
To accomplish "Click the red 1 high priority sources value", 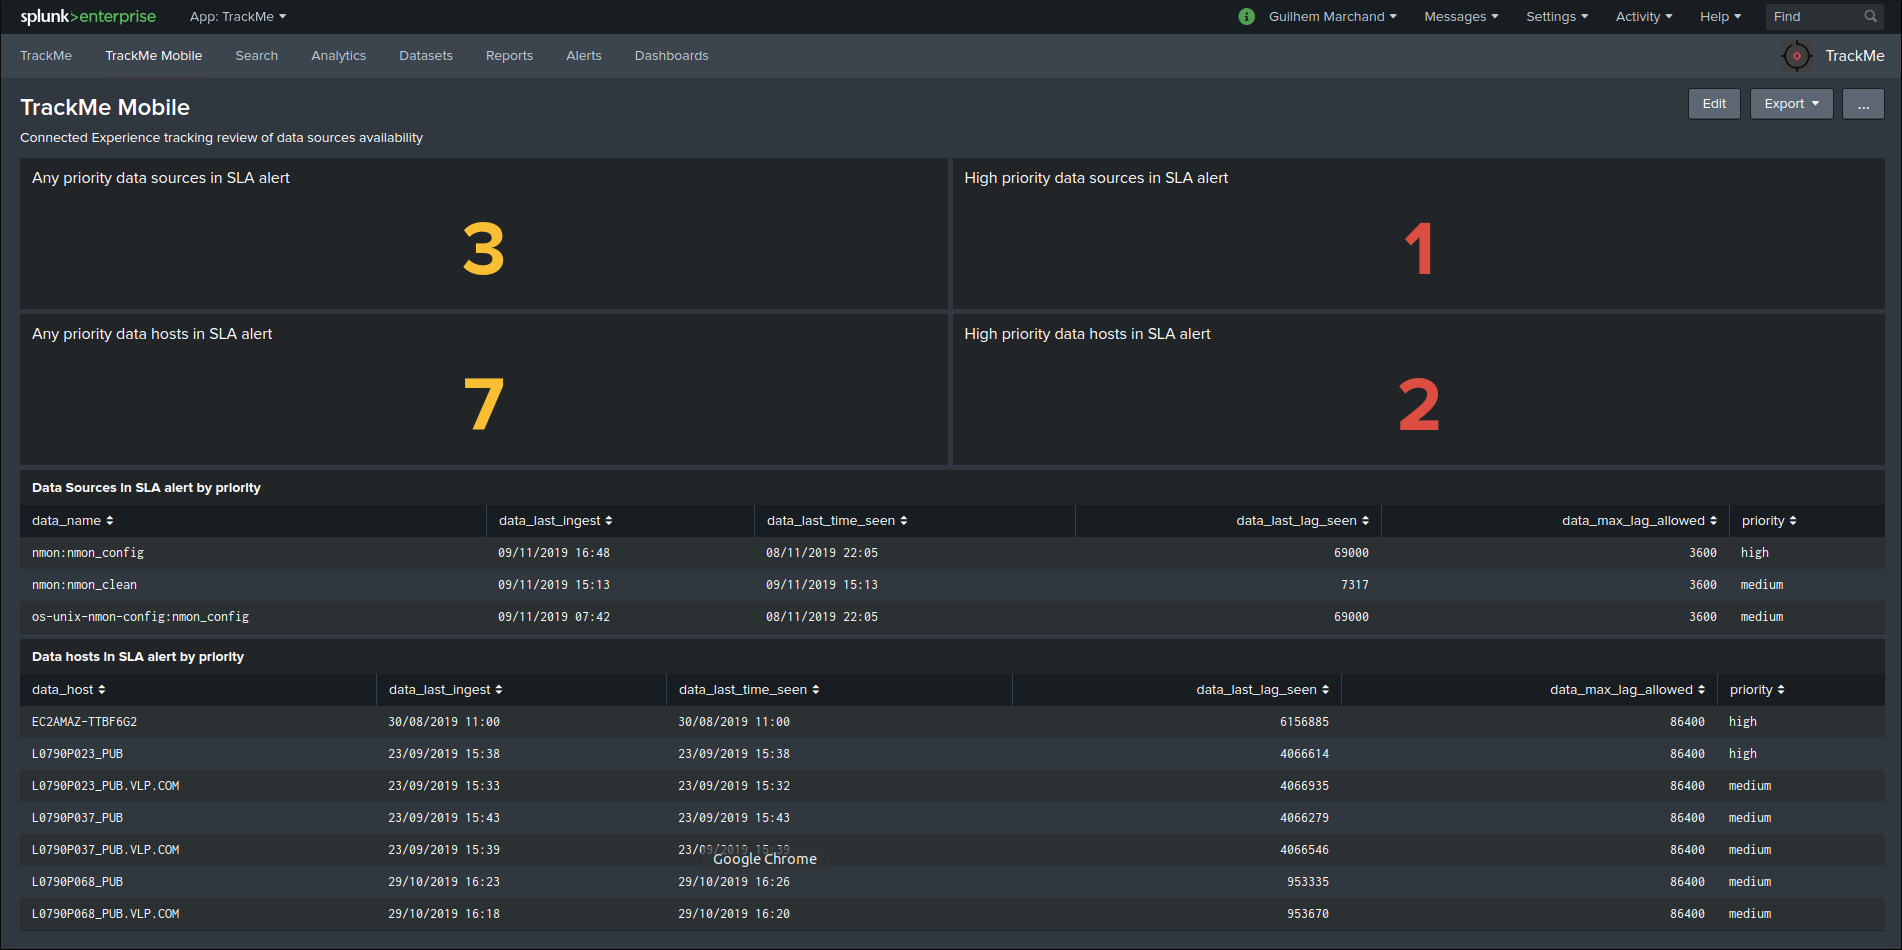I will [1419, 249].
